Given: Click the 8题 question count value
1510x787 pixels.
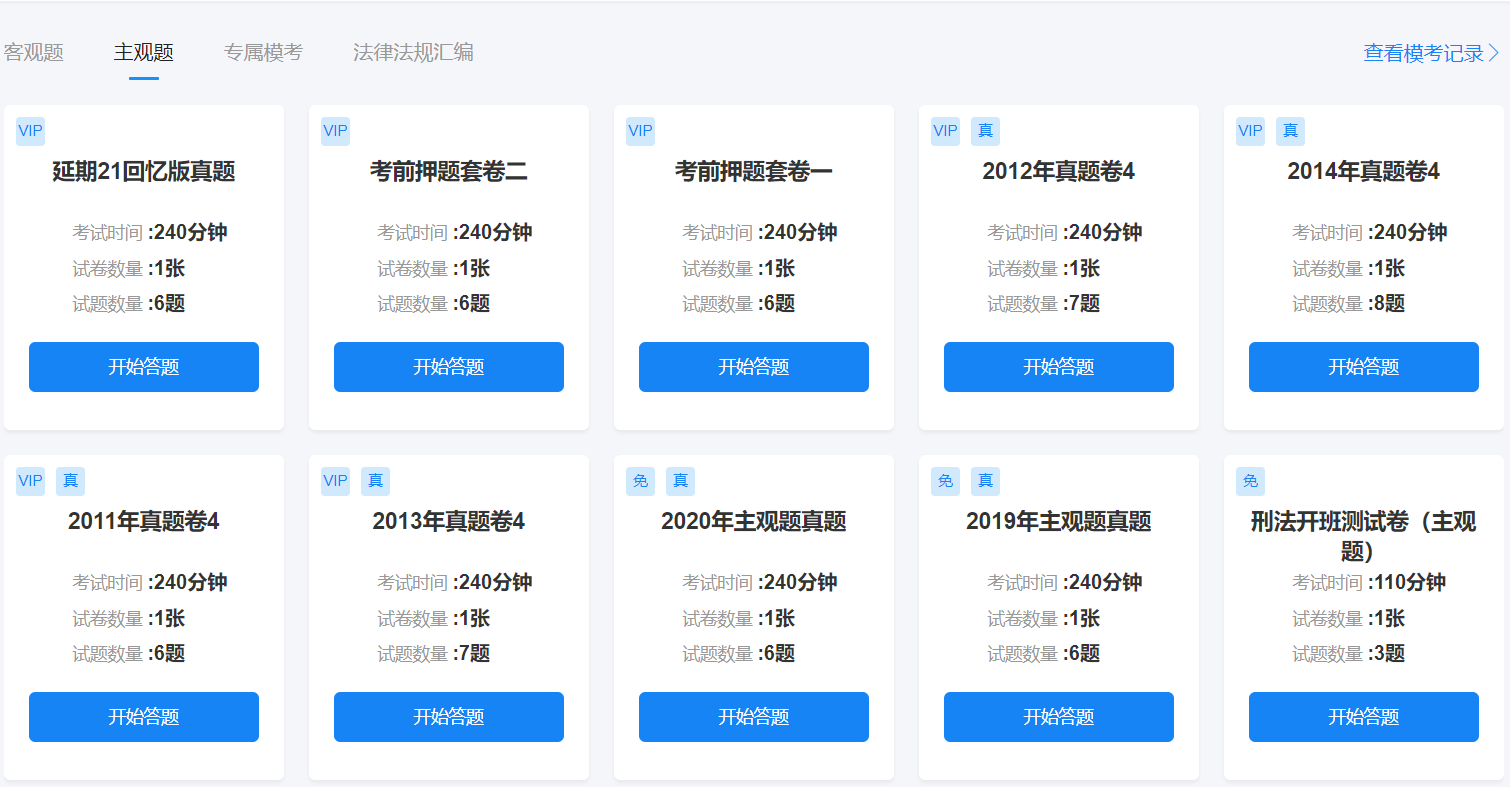Looking at the screenshot, I should pyautogui.click(x=1389, y=303).
